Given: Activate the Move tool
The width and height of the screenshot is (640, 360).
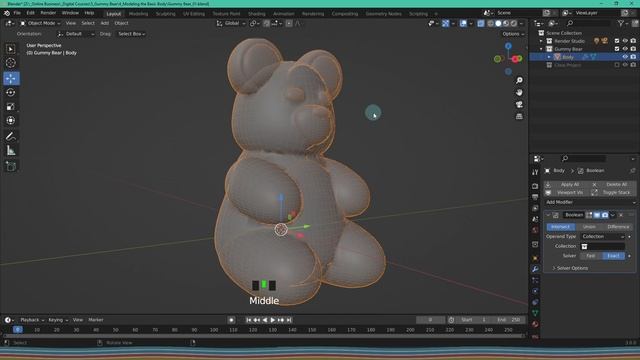Looking at the screenshot, I should pos(11,78).
